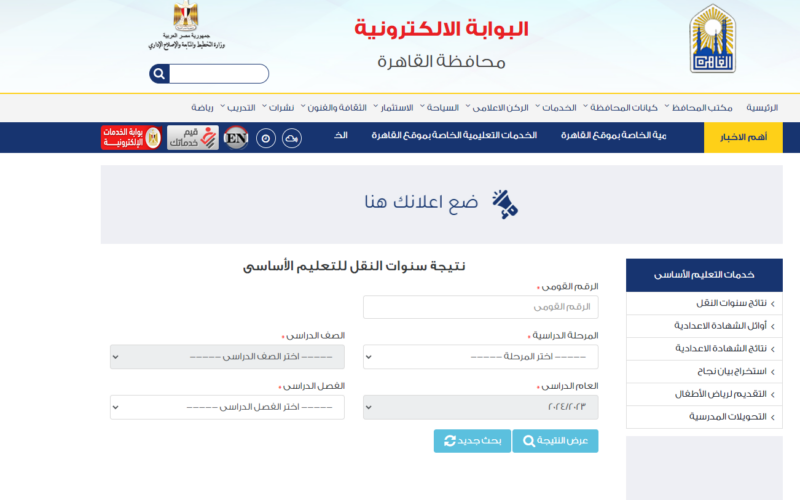Open the 'الفصل الدراسى' semester dropdown
This screenshot has width=800, height=500.
coord(227,407)
